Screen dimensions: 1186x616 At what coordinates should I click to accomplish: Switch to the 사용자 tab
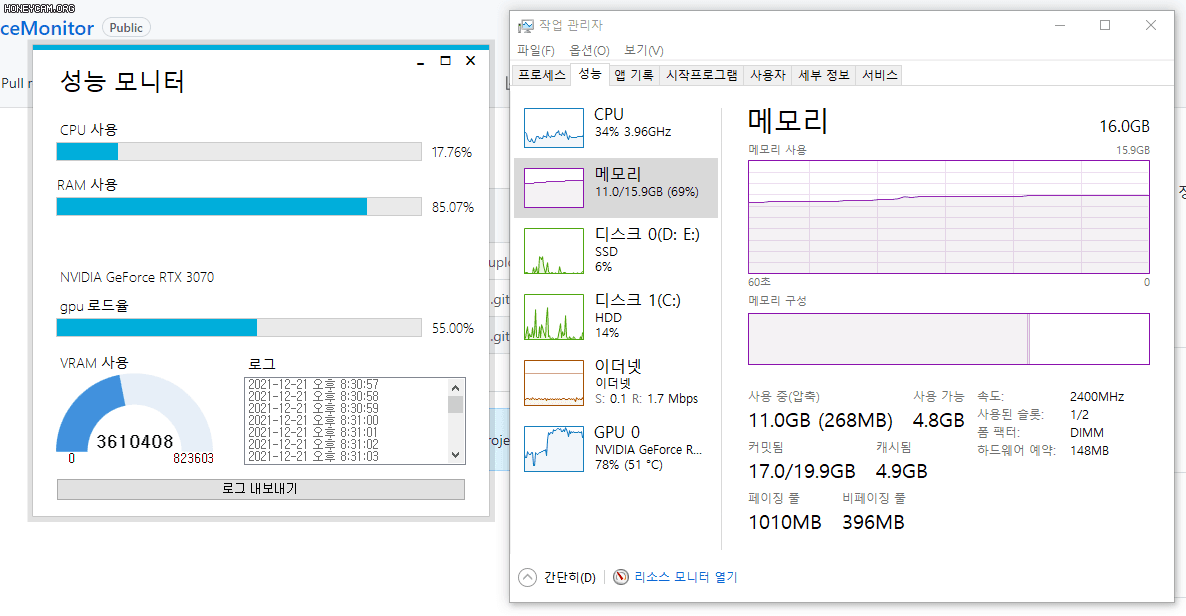[768, 75]
